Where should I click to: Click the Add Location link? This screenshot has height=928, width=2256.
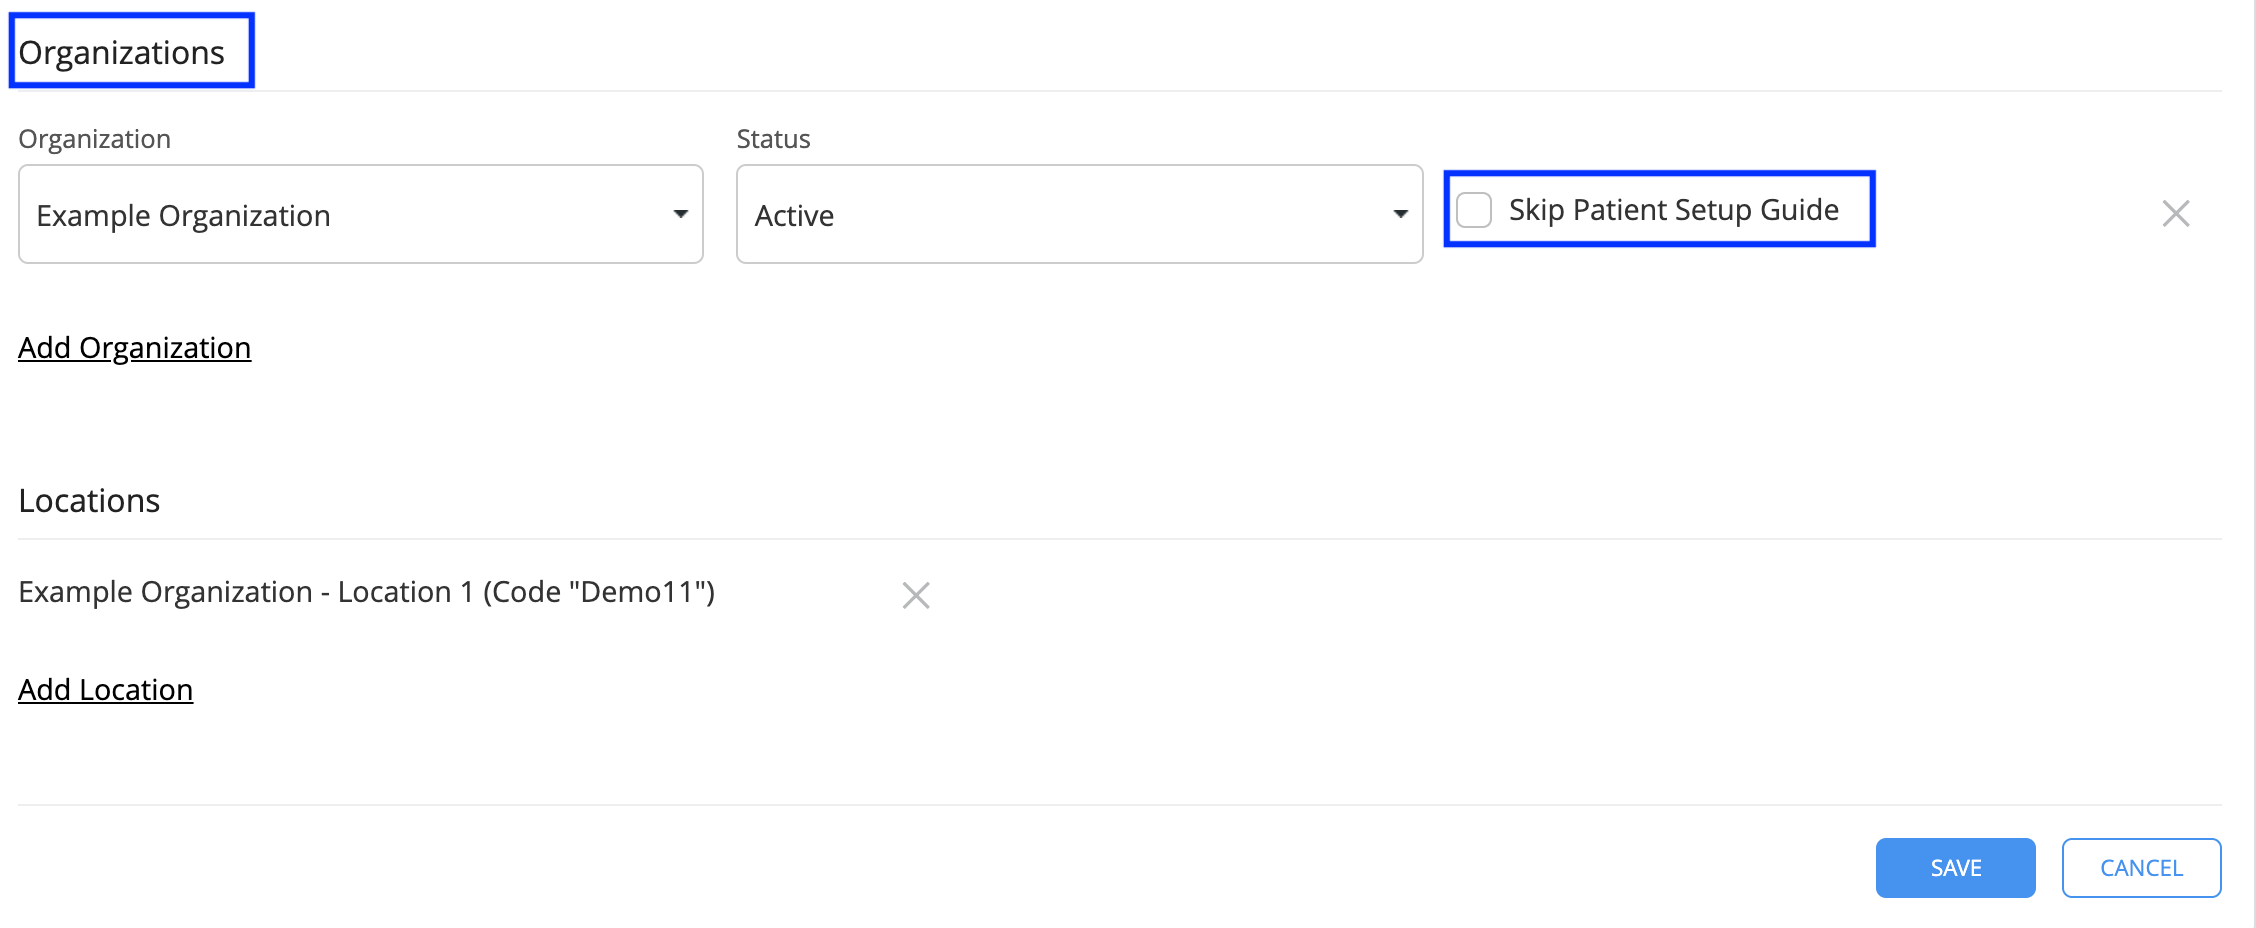(106, 690)
